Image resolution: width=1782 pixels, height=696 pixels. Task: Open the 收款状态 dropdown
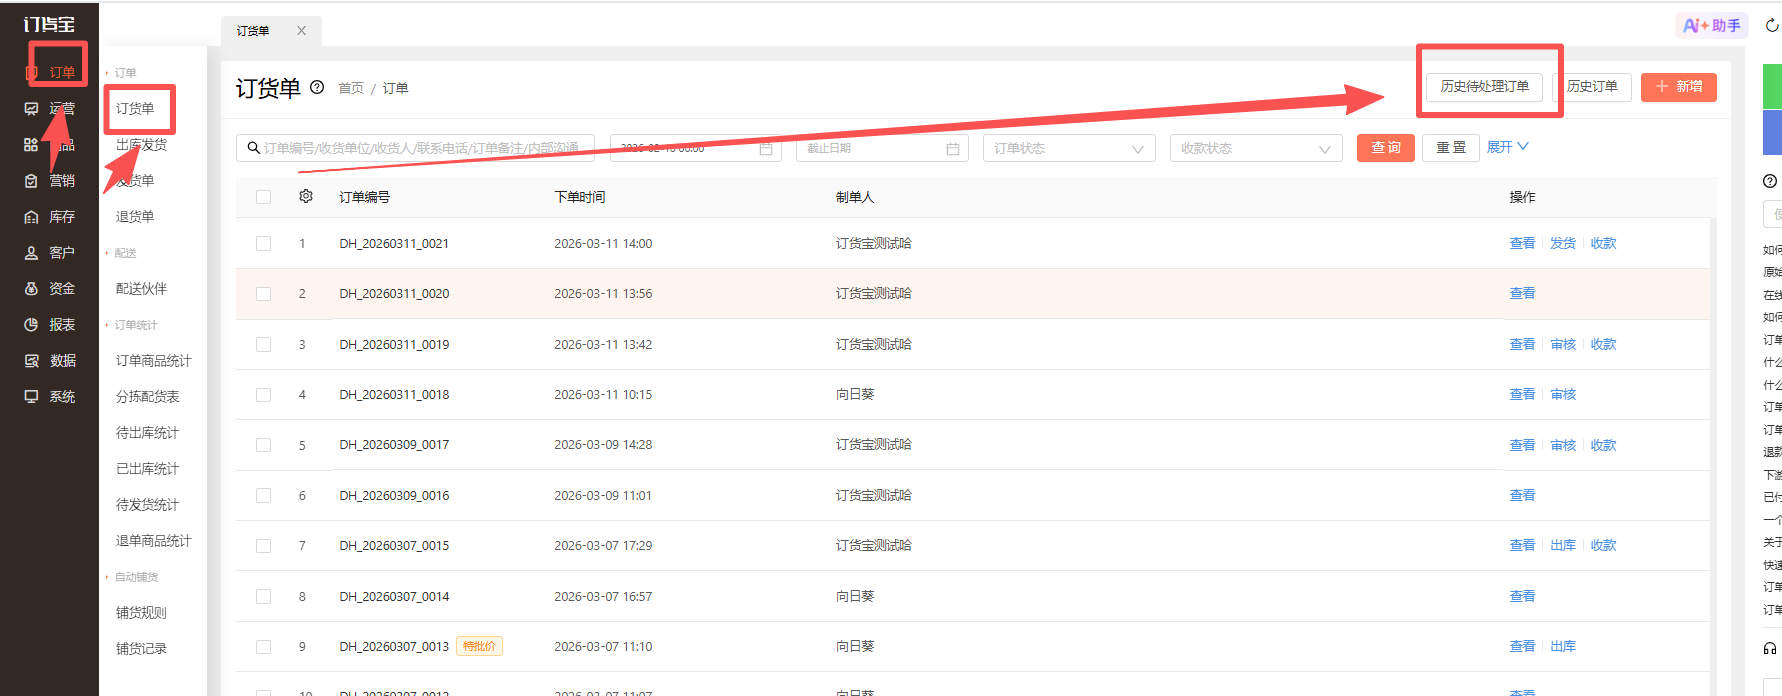(1256, 148)
